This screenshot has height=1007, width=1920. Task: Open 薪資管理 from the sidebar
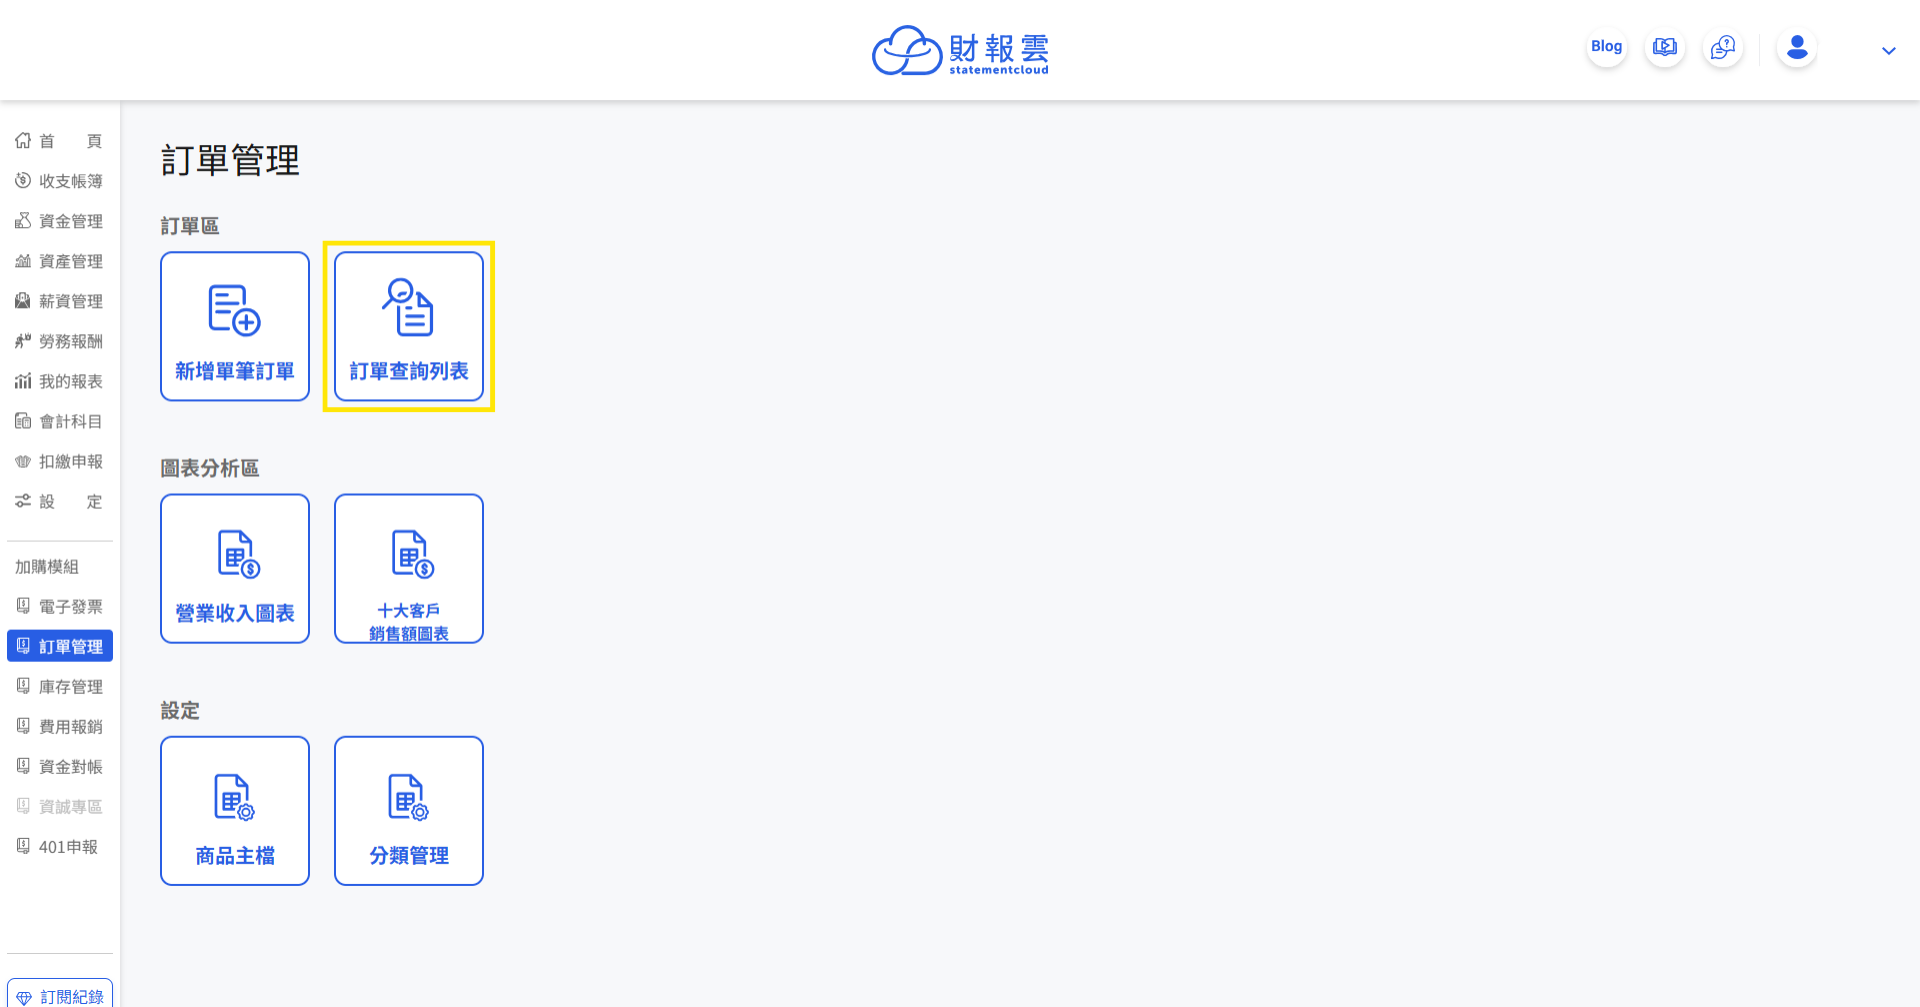point(60,301)
